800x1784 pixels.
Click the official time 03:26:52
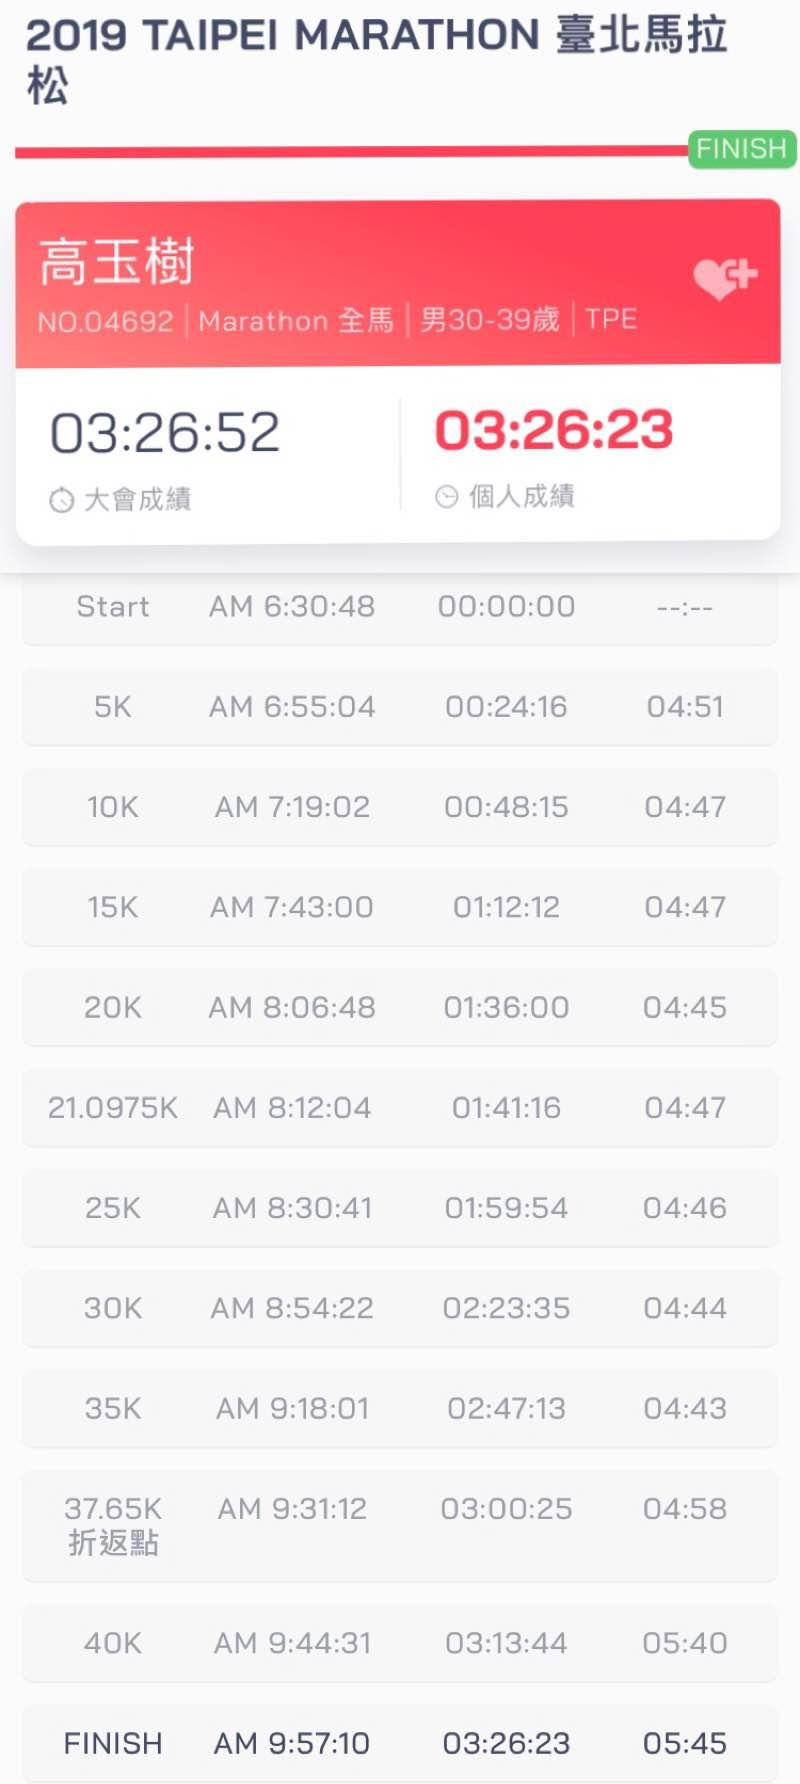[165, 433]
